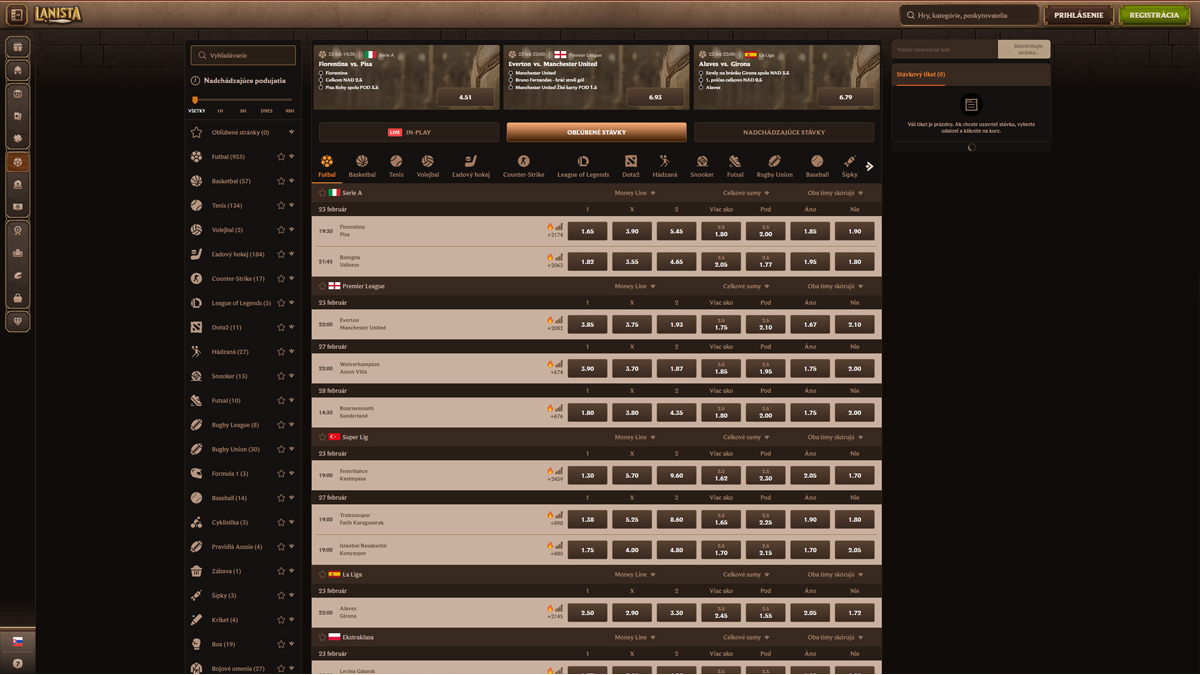Viewport: 1200px width, 675px height.
Task: Select the Counter-Strike sport tab
Action: point(523,166)
